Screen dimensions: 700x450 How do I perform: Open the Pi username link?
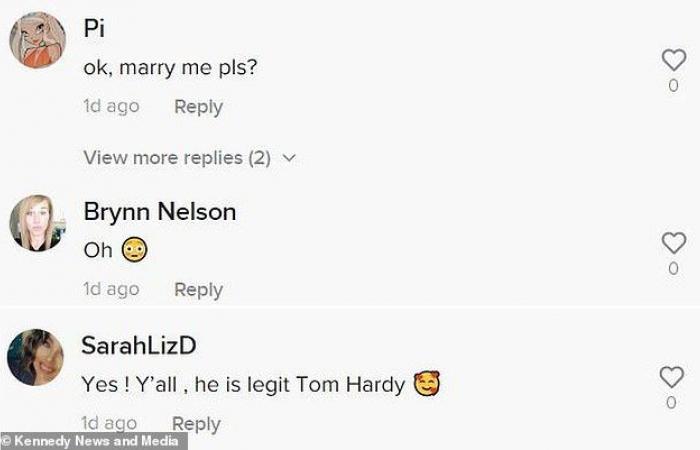point(94,29)
